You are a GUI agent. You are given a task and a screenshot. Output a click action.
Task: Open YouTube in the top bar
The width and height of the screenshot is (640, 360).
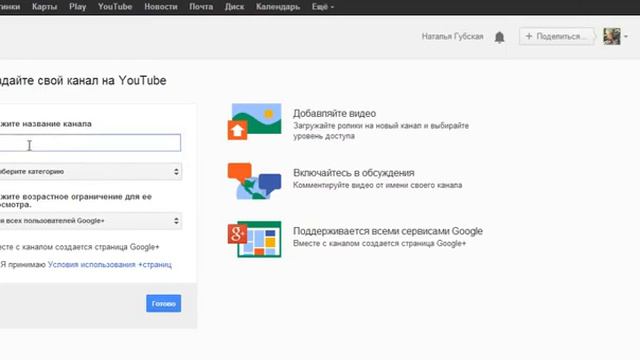pyautogui.click(x=115, y=7)
